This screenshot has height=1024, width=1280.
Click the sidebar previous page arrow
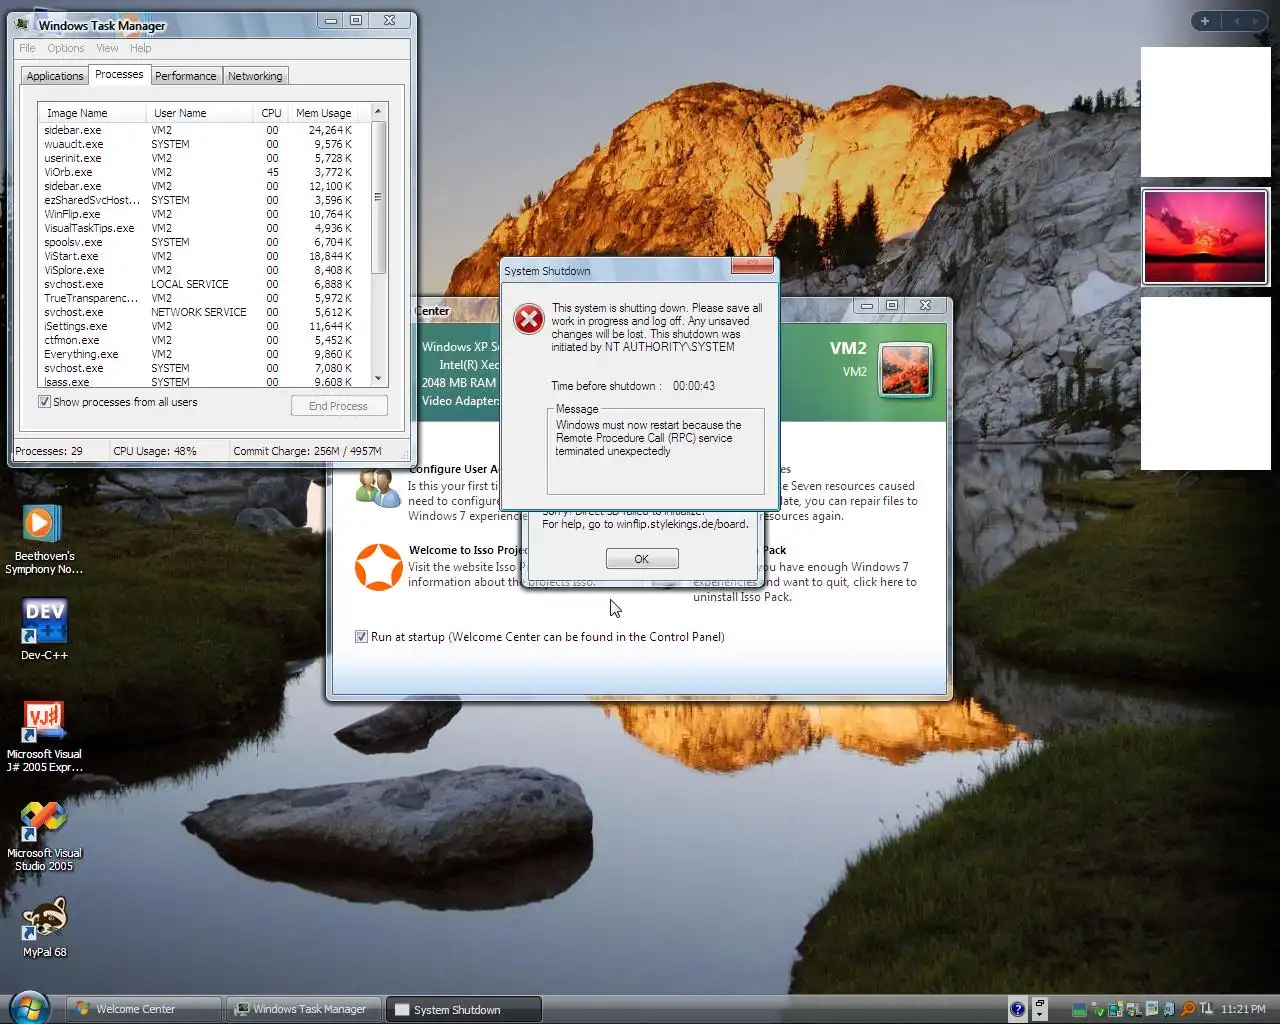[1236, 21]
